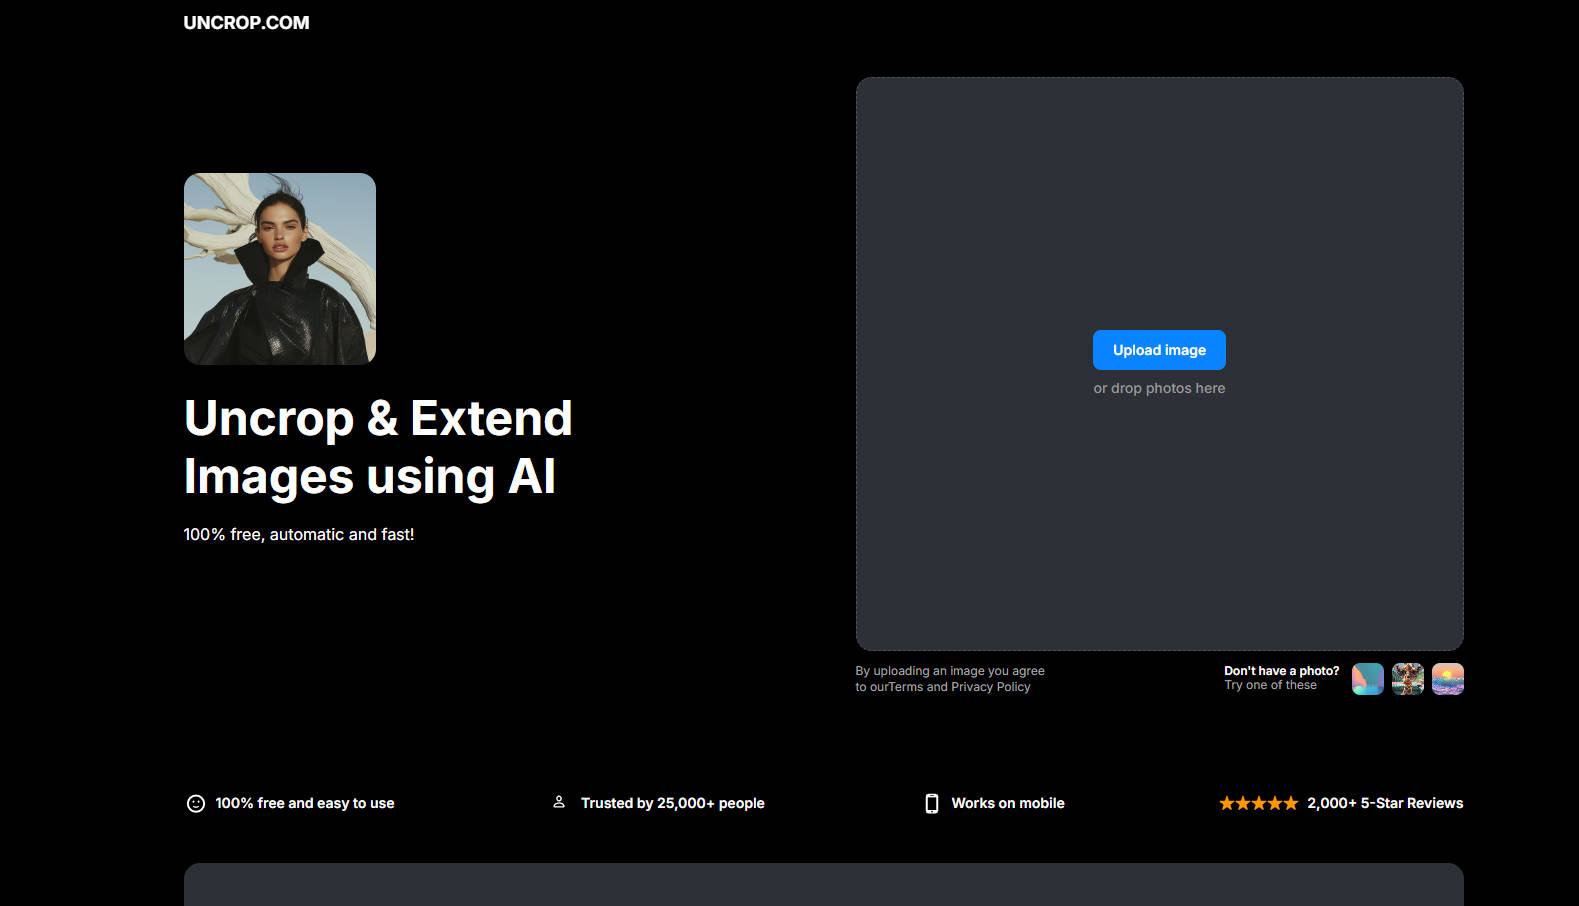Screen dimensions: 1579x906
Task: Click the woman in black jacket photo
Action: point(280,269)
